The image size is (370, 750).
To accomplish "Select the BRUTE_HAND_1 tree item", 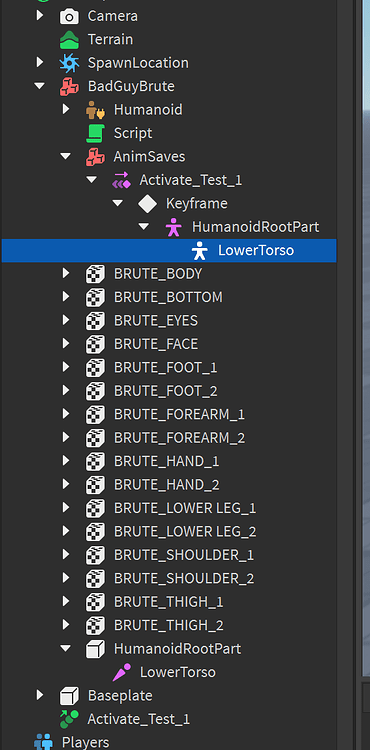I will coord(166,462).
